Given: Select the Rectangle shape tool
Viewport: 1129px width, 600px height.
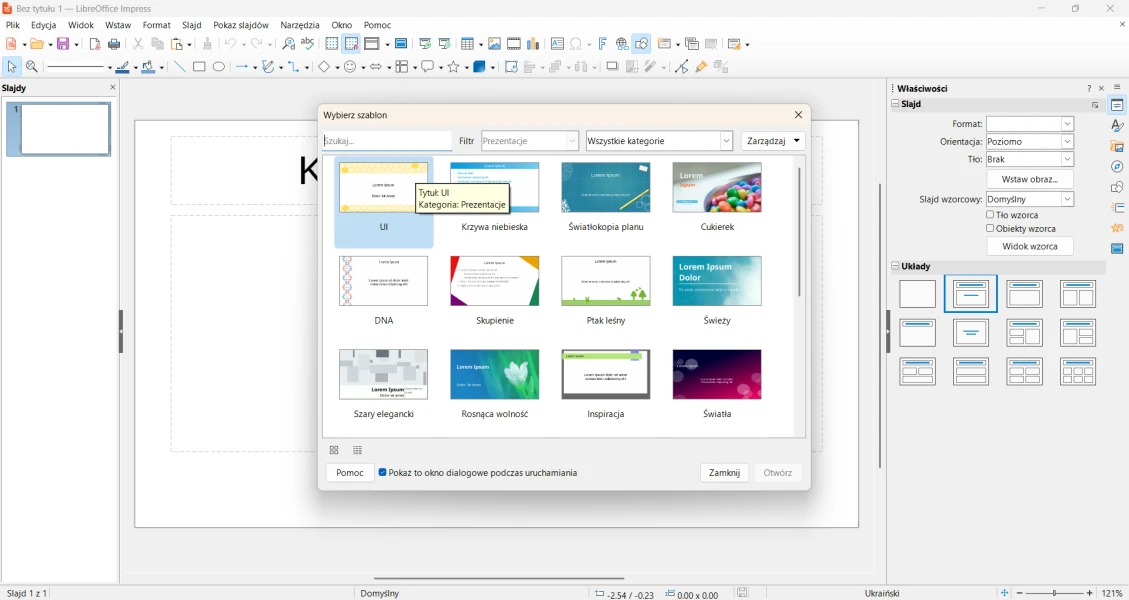Looking at the screenshot, I should (x=199, y=67).
